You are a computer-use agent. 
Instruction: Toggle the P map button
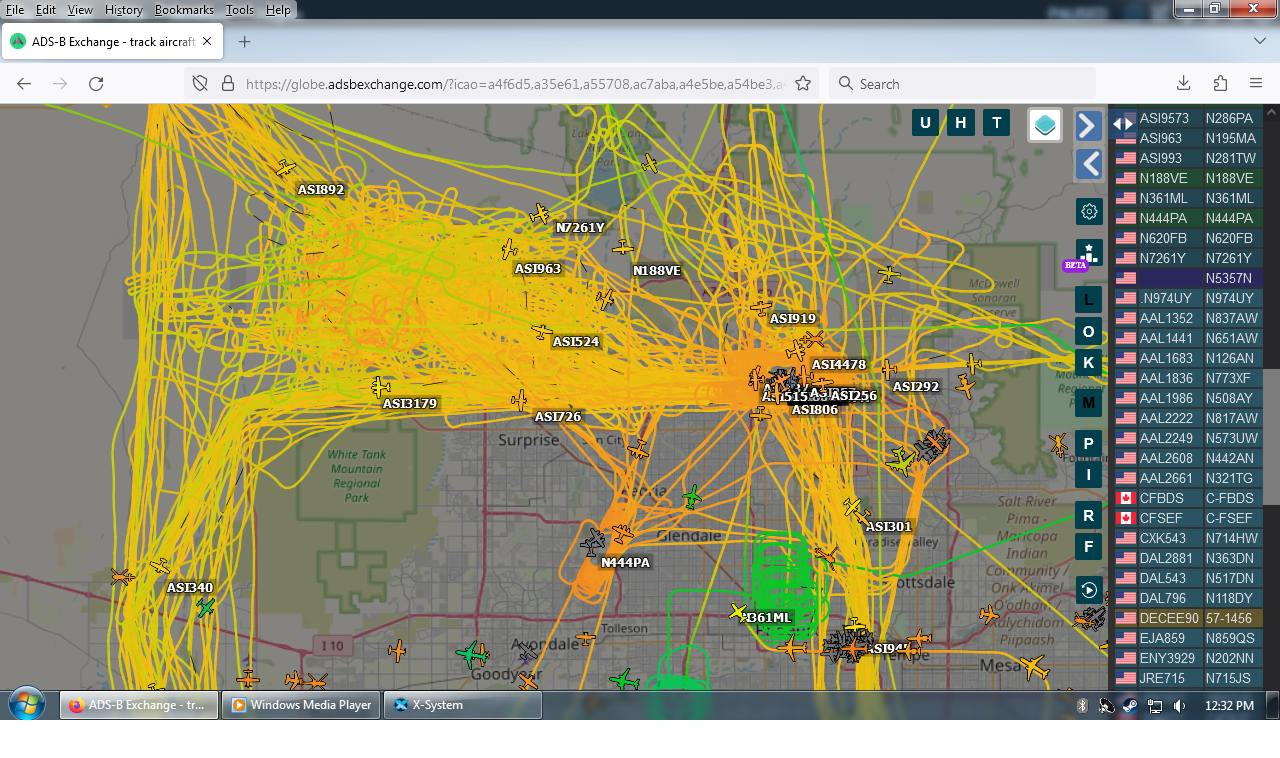click(1089, 443)
